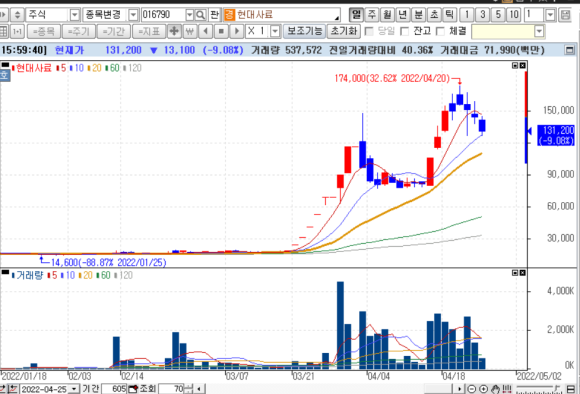This screenshot has width=580, height=394.
Task: Click the 판 button next to stock code
Action: coord(215,15)
